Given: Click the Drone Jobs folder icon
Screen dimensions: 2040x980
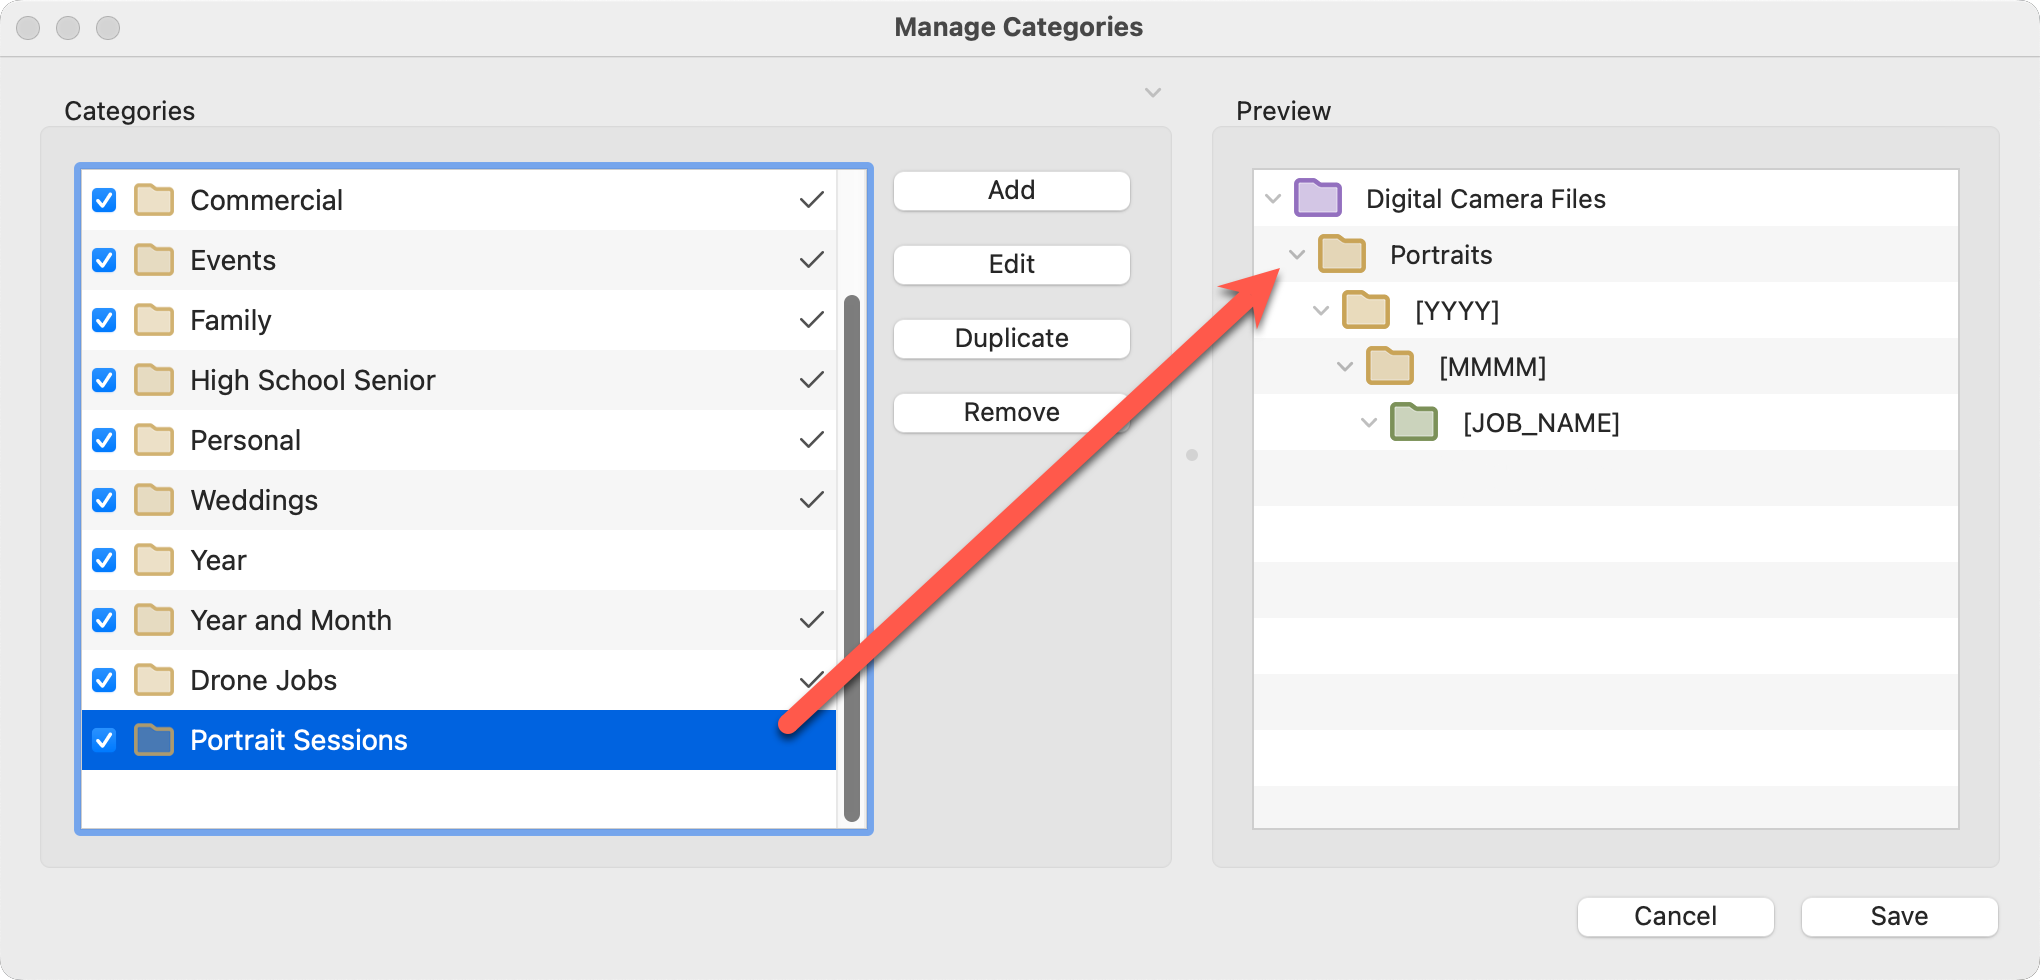Looking at the screenshot, I should coord(154,680).
